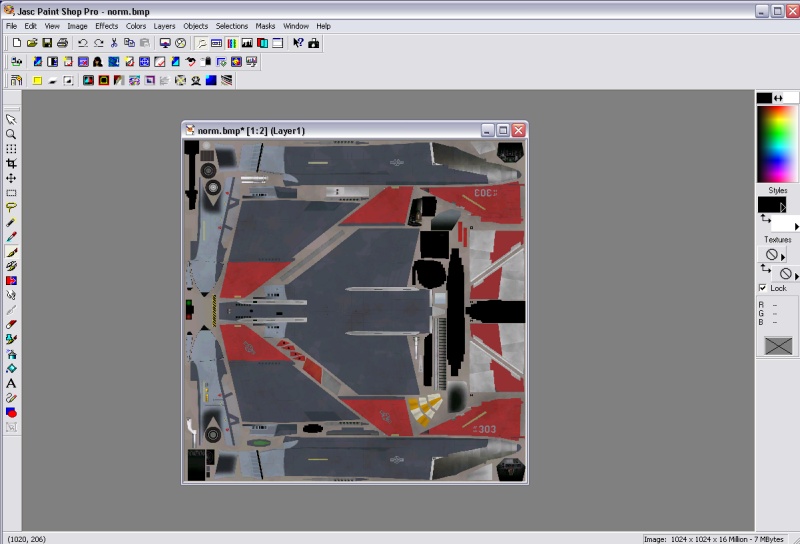Viewport: 800px width, 544px height.
Task: Open the full screen preview monitor icon
Action: (x=165, y=43)
